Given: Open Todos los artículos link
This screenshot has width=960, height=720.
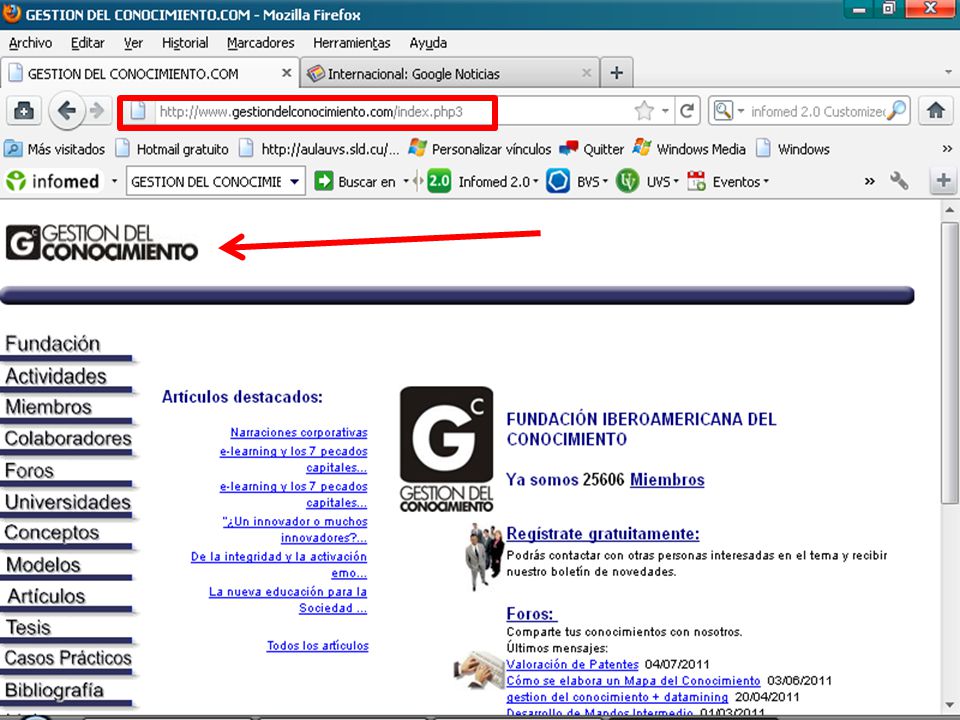Looking at the screenshot, I should tap(318, 645).
